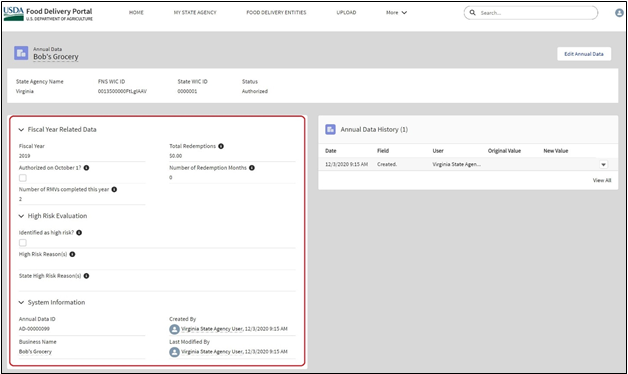Collapse the Fiscal Year Related Data section
Screen dimensions: 628x374
(x=21, y=130)
